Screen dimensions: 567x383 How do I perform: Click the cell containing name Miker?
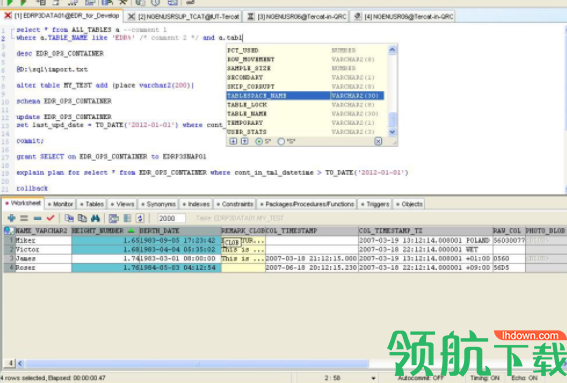(x=43, y=241)
